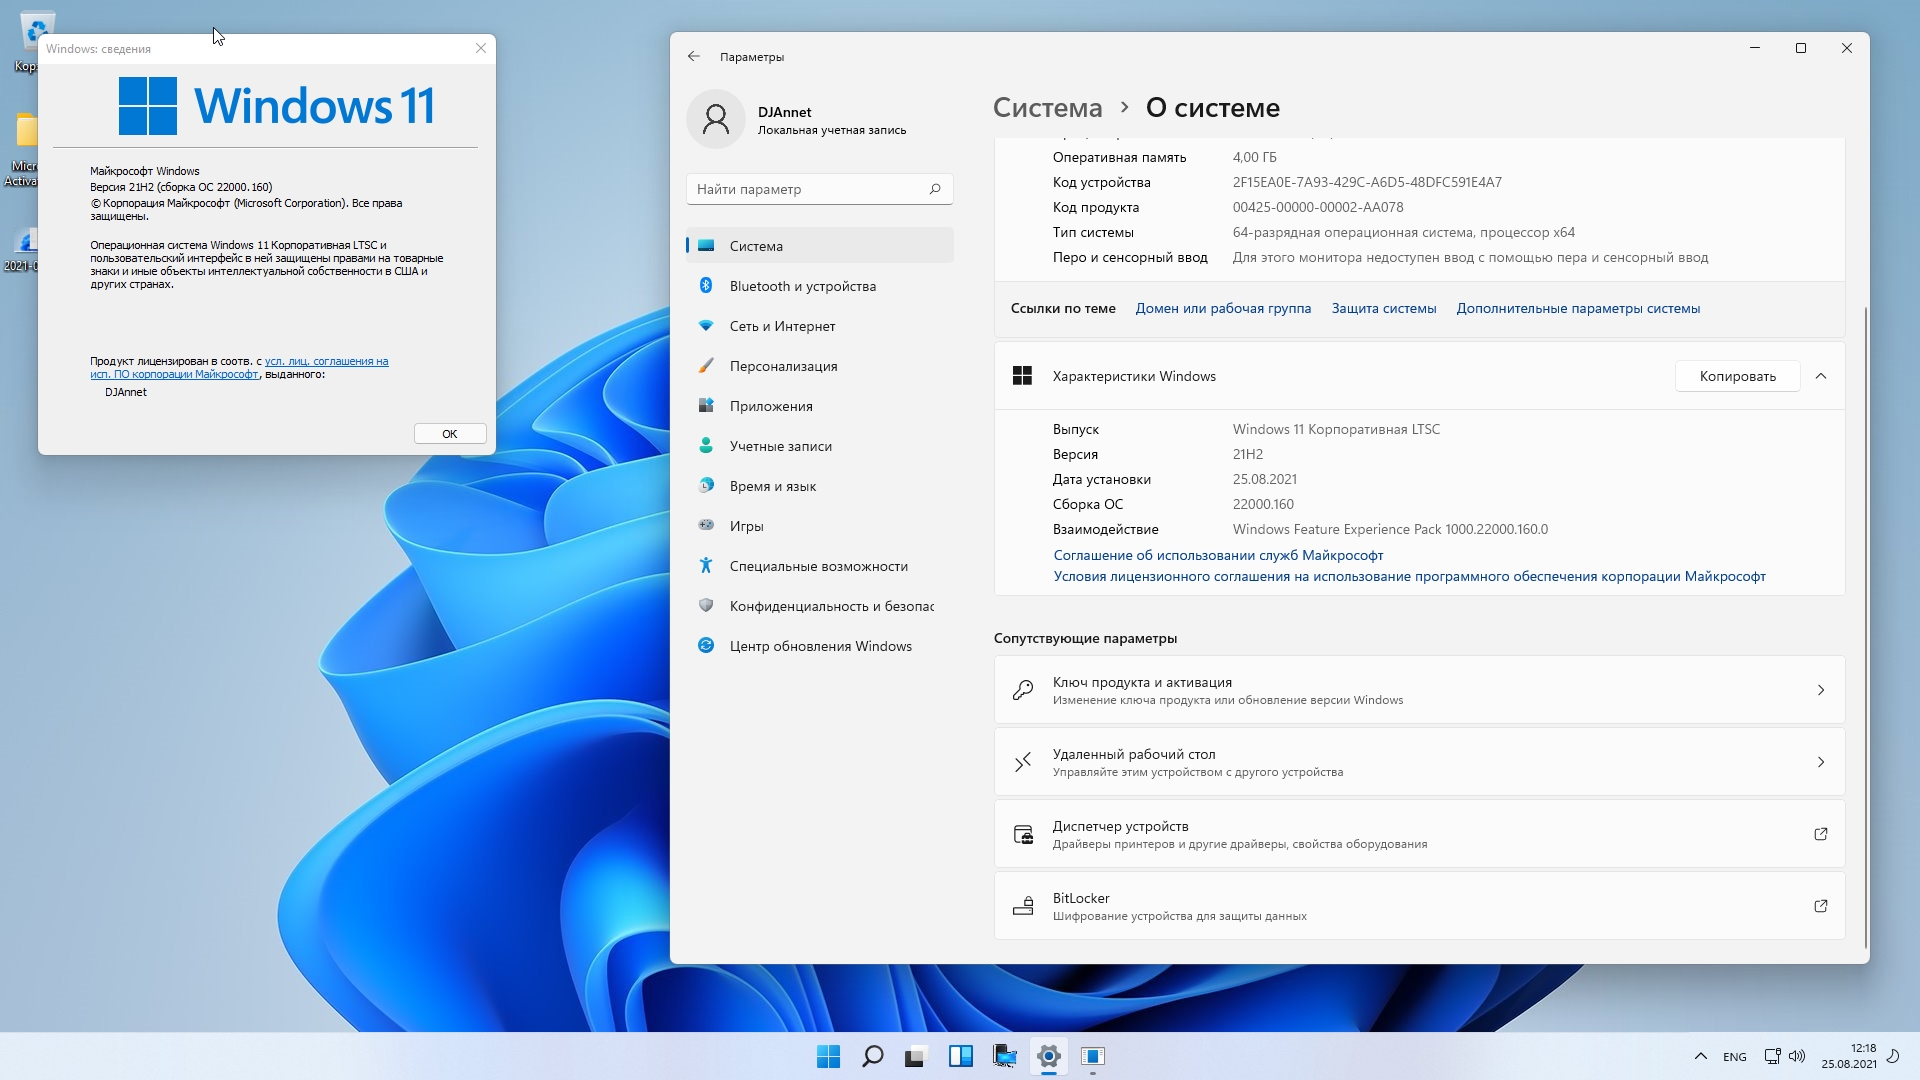Image resolution: width=1920 pixels, height=1080 pixels.
Task: Click the back arrow in Settings
Action: (694, 57)
